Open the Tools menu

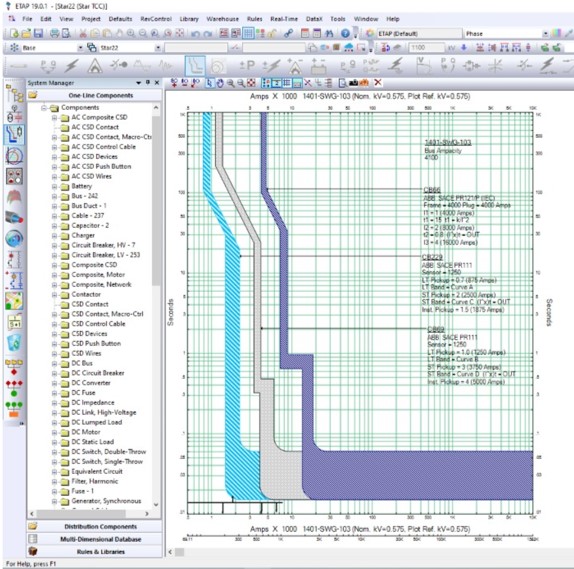coord(338,19)
